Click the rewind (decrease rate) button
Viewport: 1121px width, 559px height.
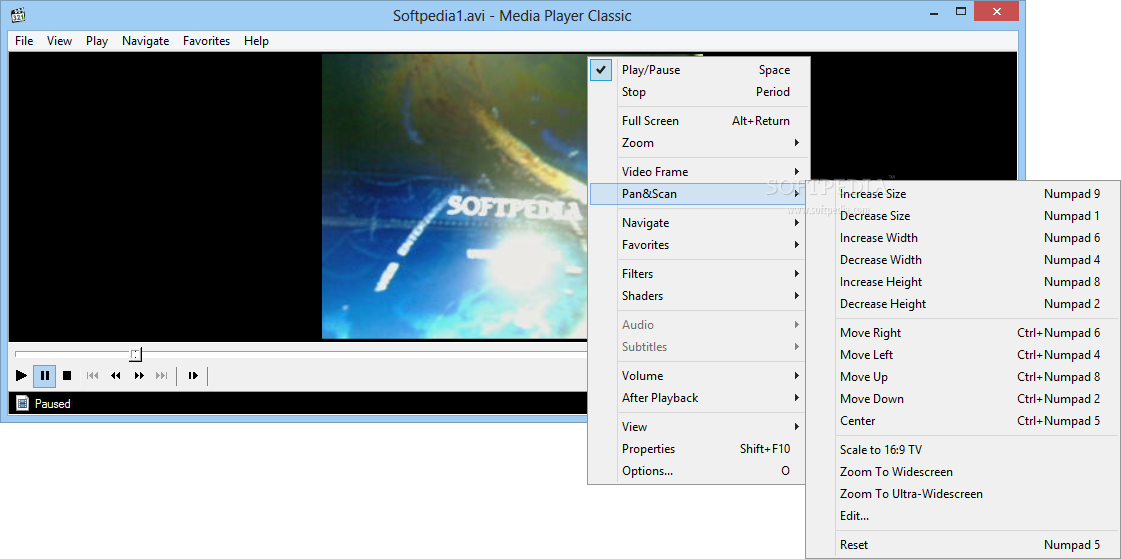115,375
